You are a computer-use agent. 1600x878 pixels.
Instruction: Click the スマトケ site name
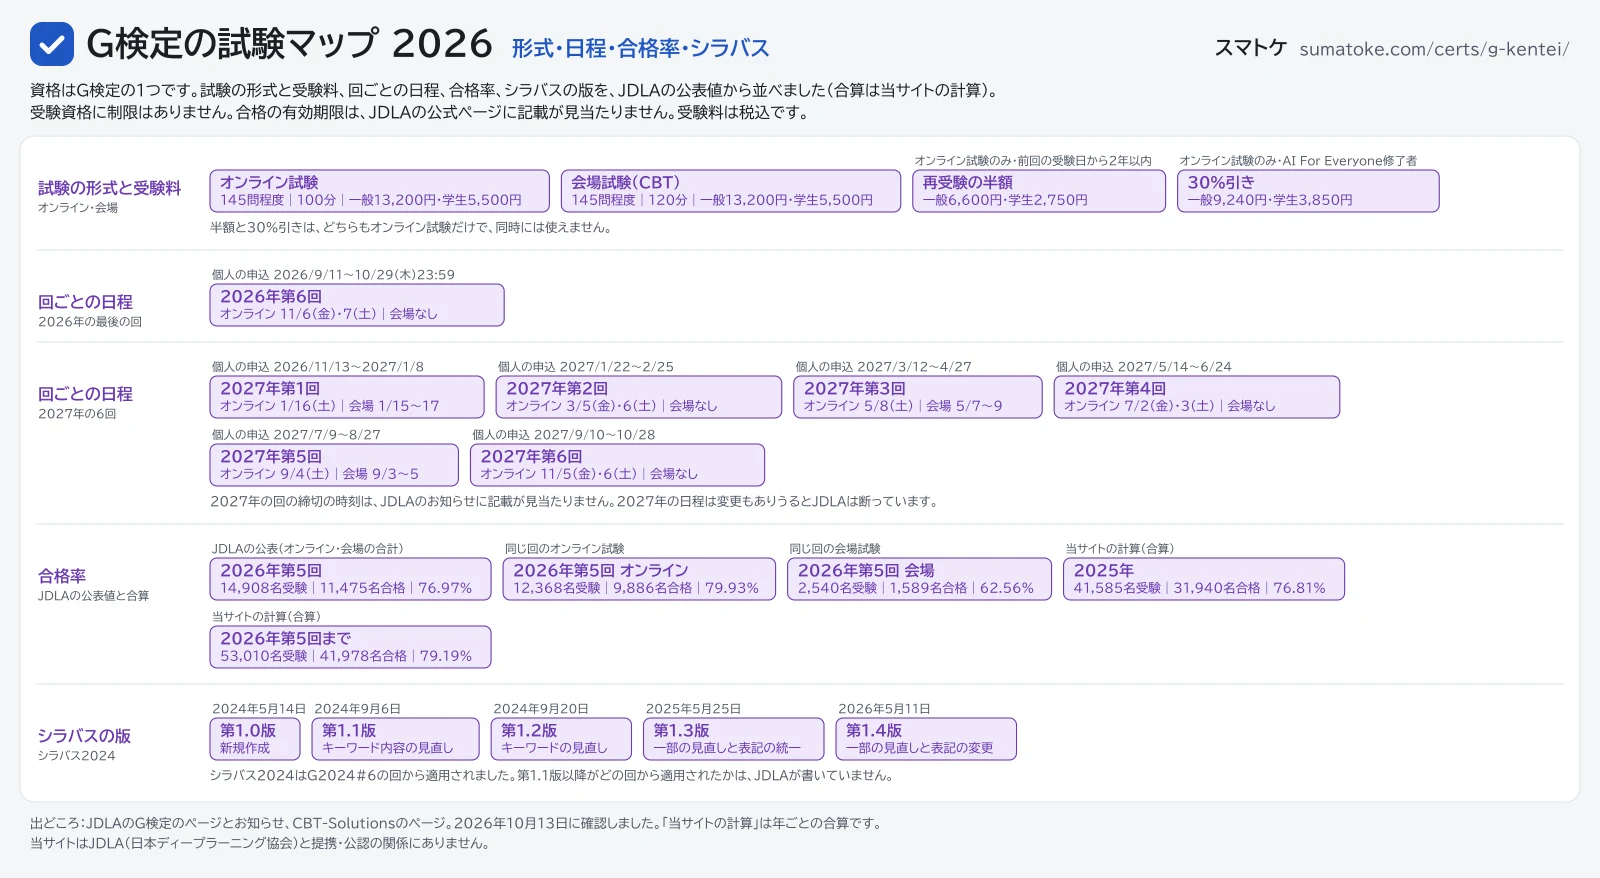click(1250, 48)
